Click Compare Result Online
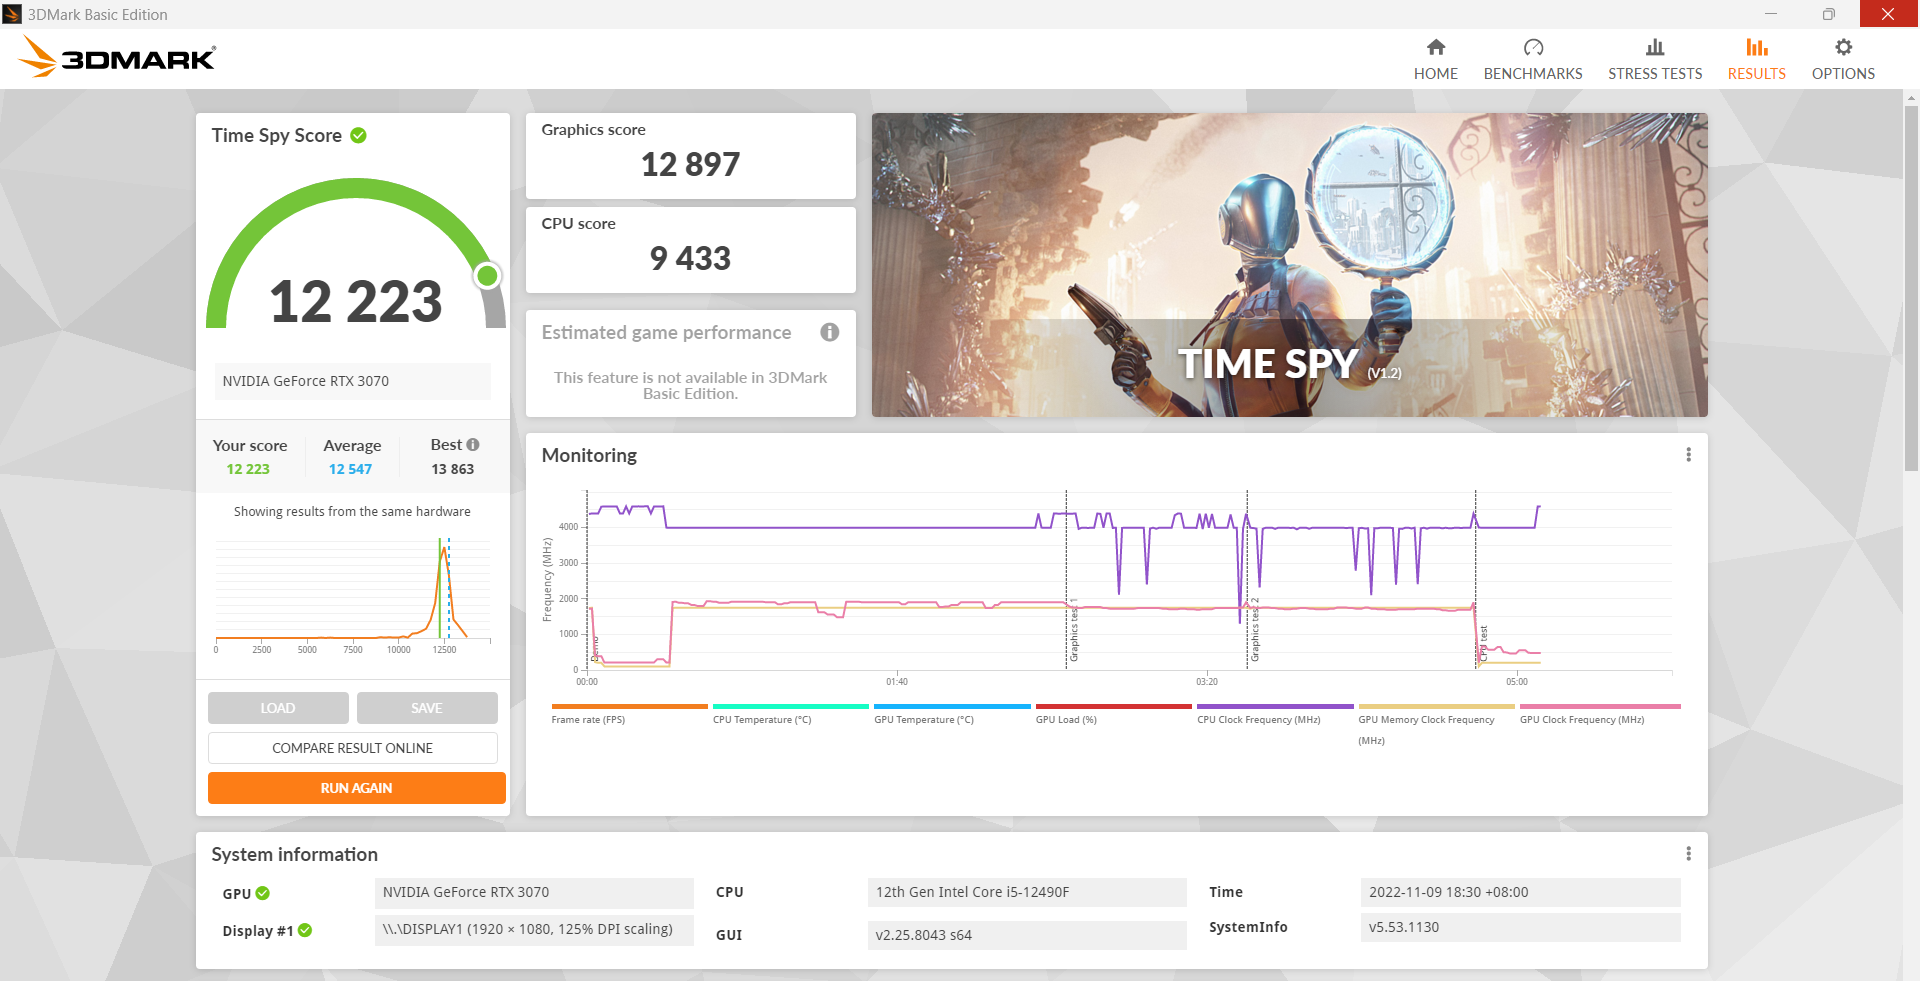Viewport: 1920px width, 981px height. coord(353,748)
